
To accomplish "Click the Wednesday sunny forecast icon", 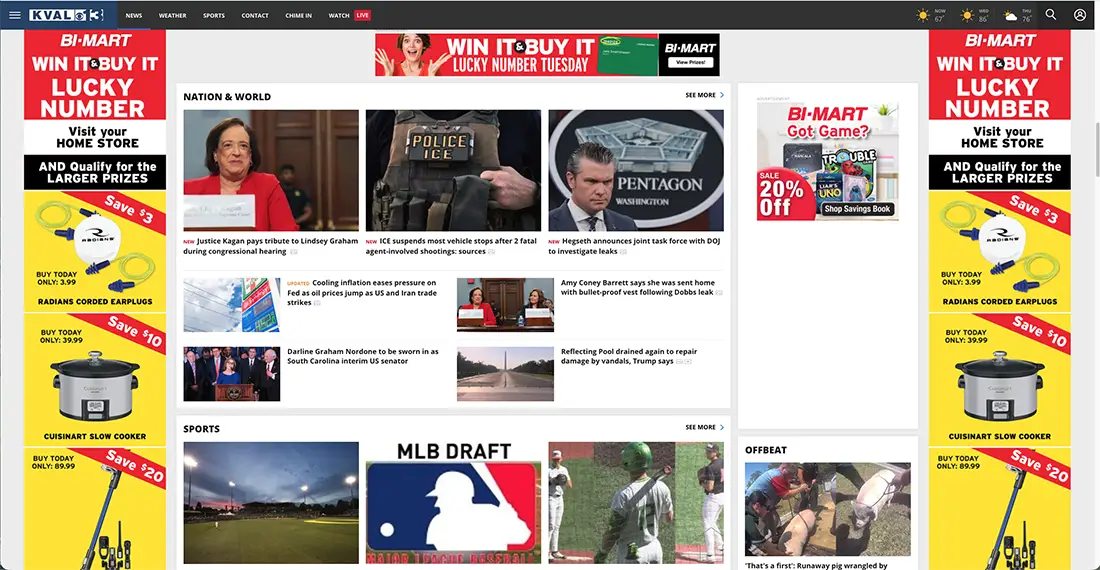I will pyautogui.click(x=967, y=15).
